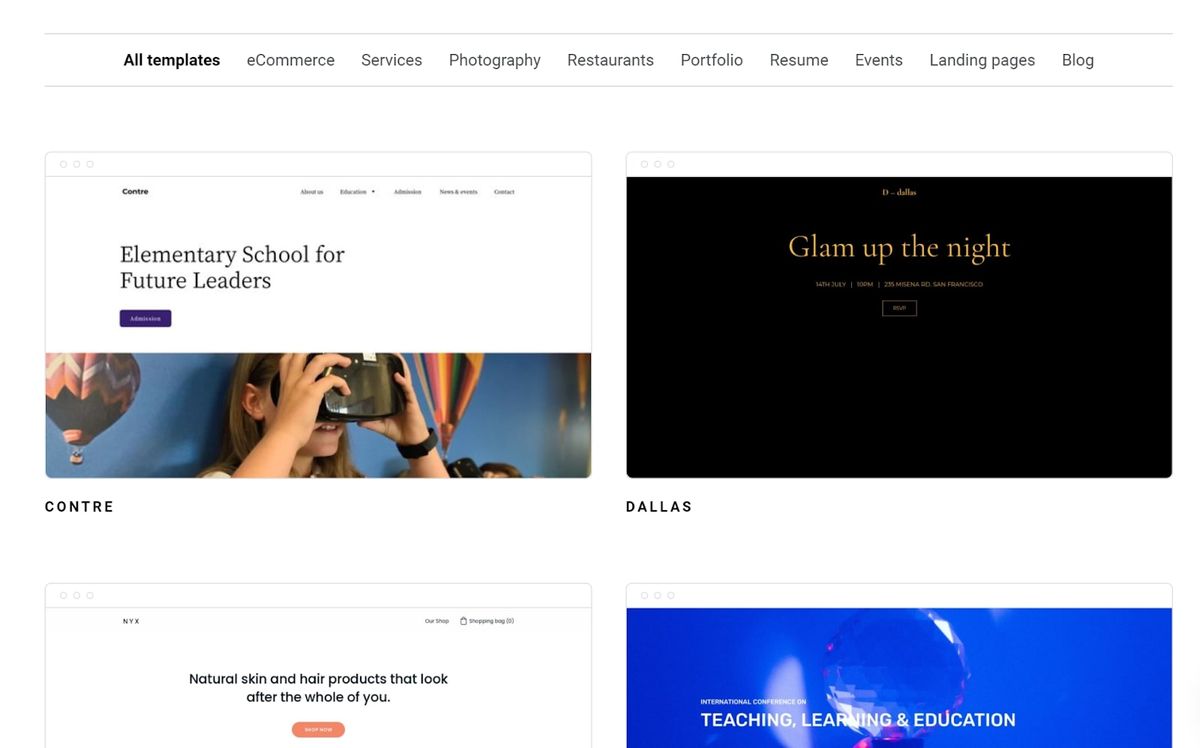The height and width of the screenshot is (748, 1200).
Task: Open the NYX skin products template thumbnail
Action: pos(318,666)
